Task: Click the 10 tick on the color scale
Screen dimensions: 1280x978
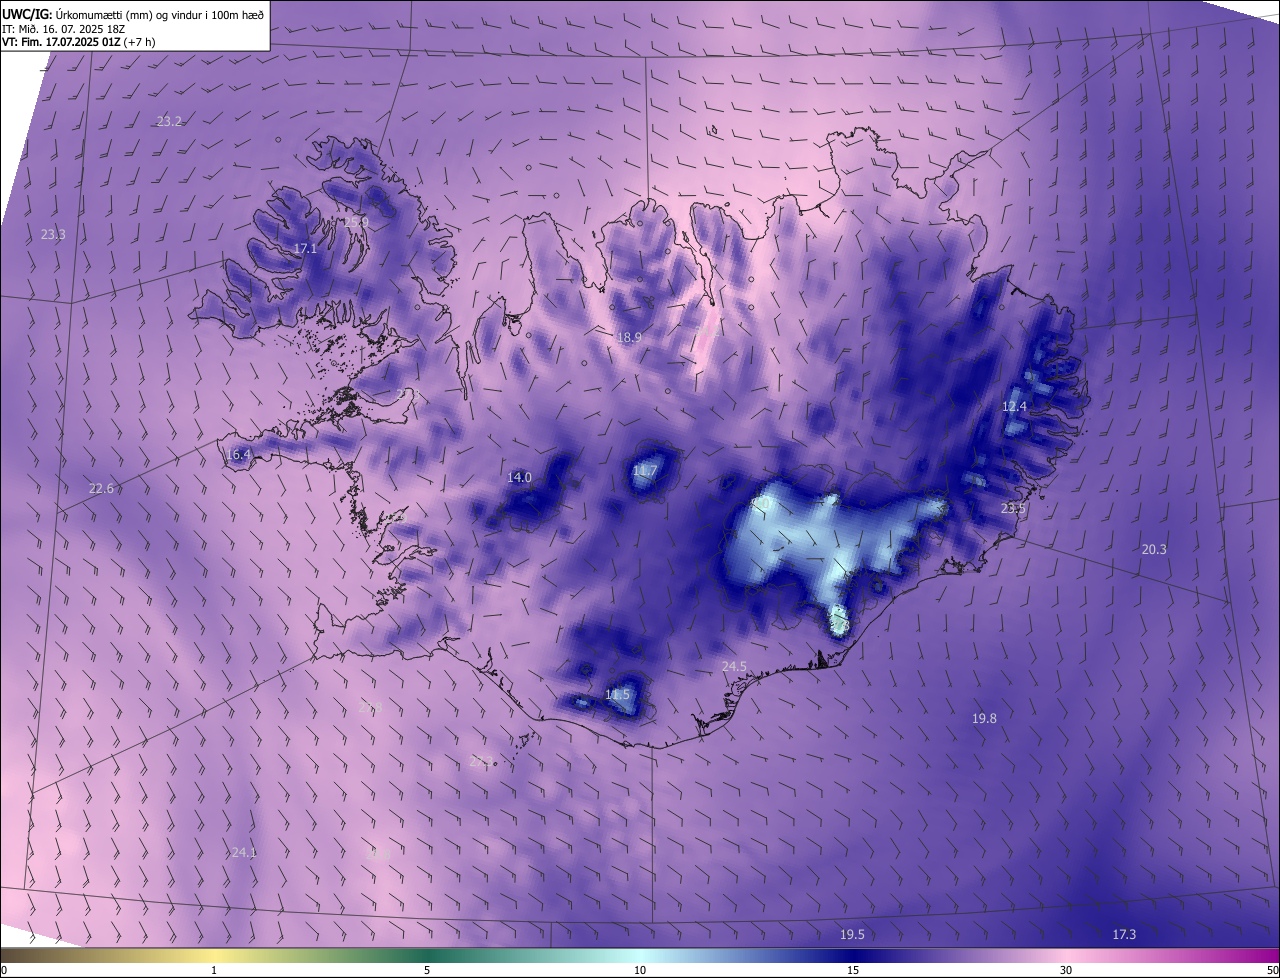Action: 640,970
